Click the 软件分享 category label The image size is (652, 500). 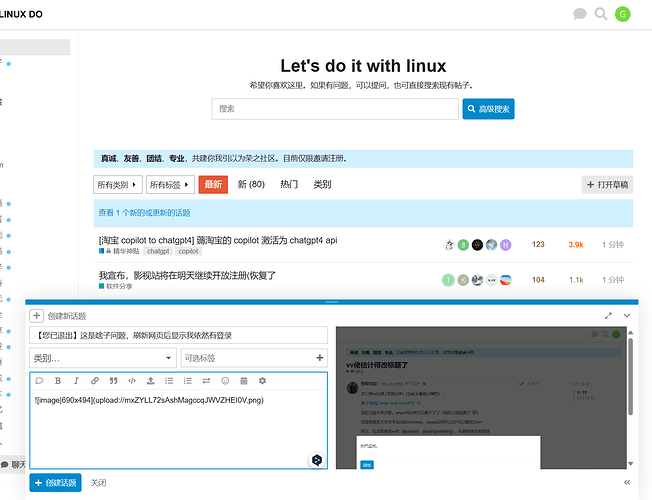pyautogui.click(x=116, y=286)
